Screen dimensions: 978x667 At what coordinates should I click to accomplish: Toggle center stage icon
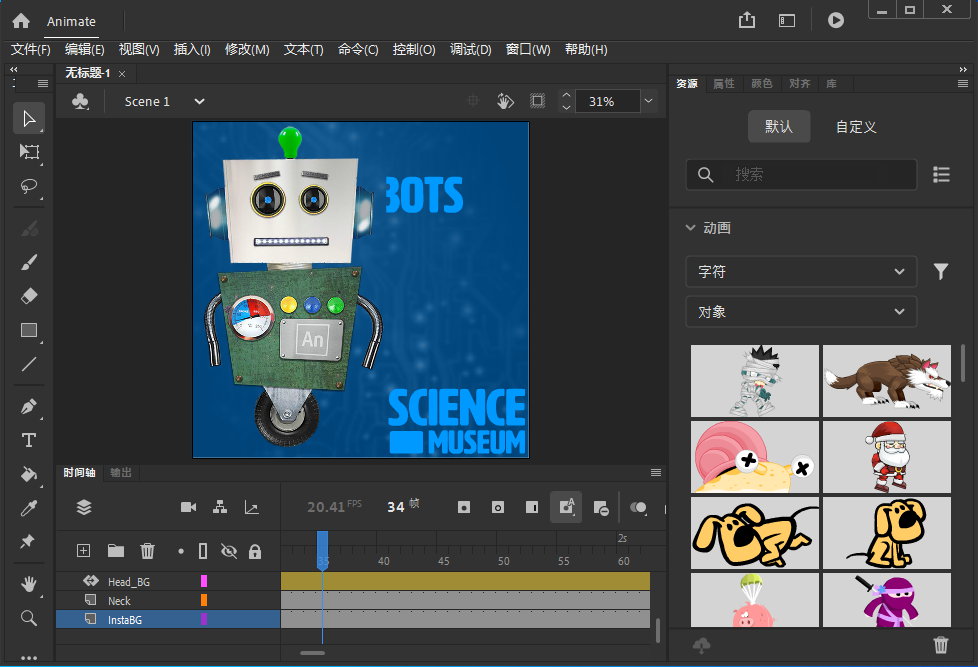click(x=473, y=100)
